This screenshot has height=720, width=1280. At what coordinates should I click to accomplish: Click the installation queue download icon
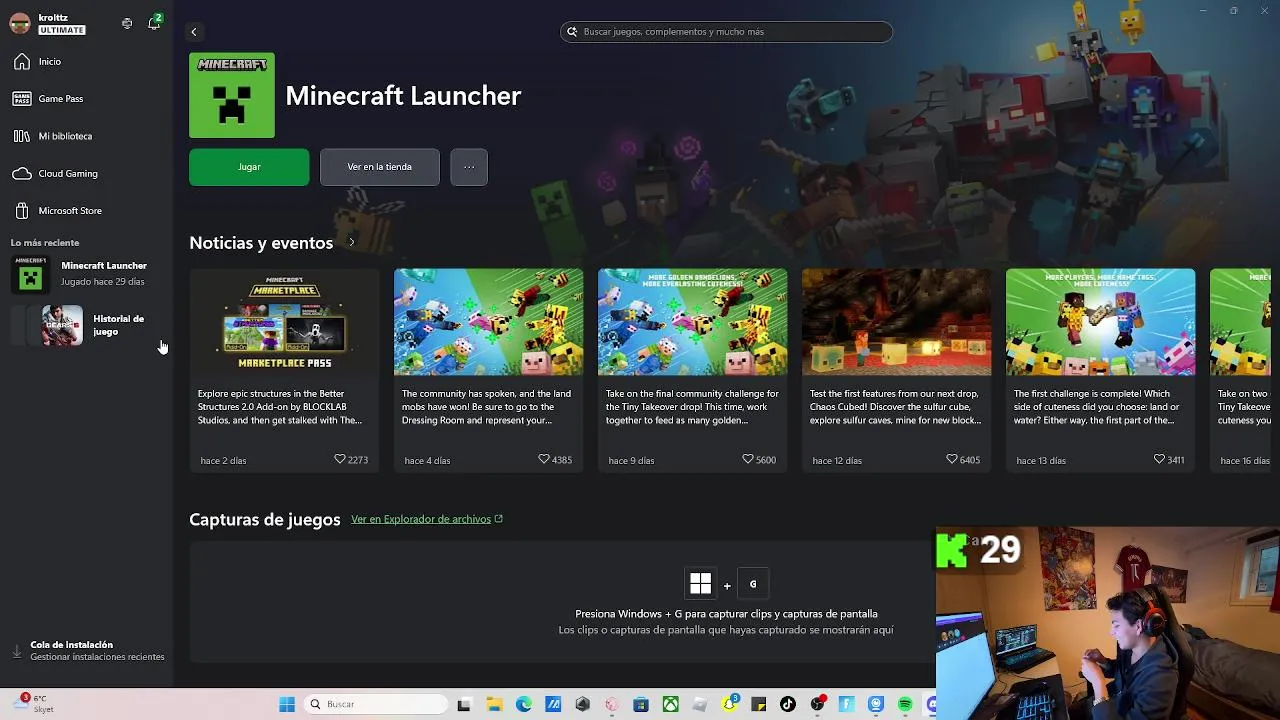point(17,651)
